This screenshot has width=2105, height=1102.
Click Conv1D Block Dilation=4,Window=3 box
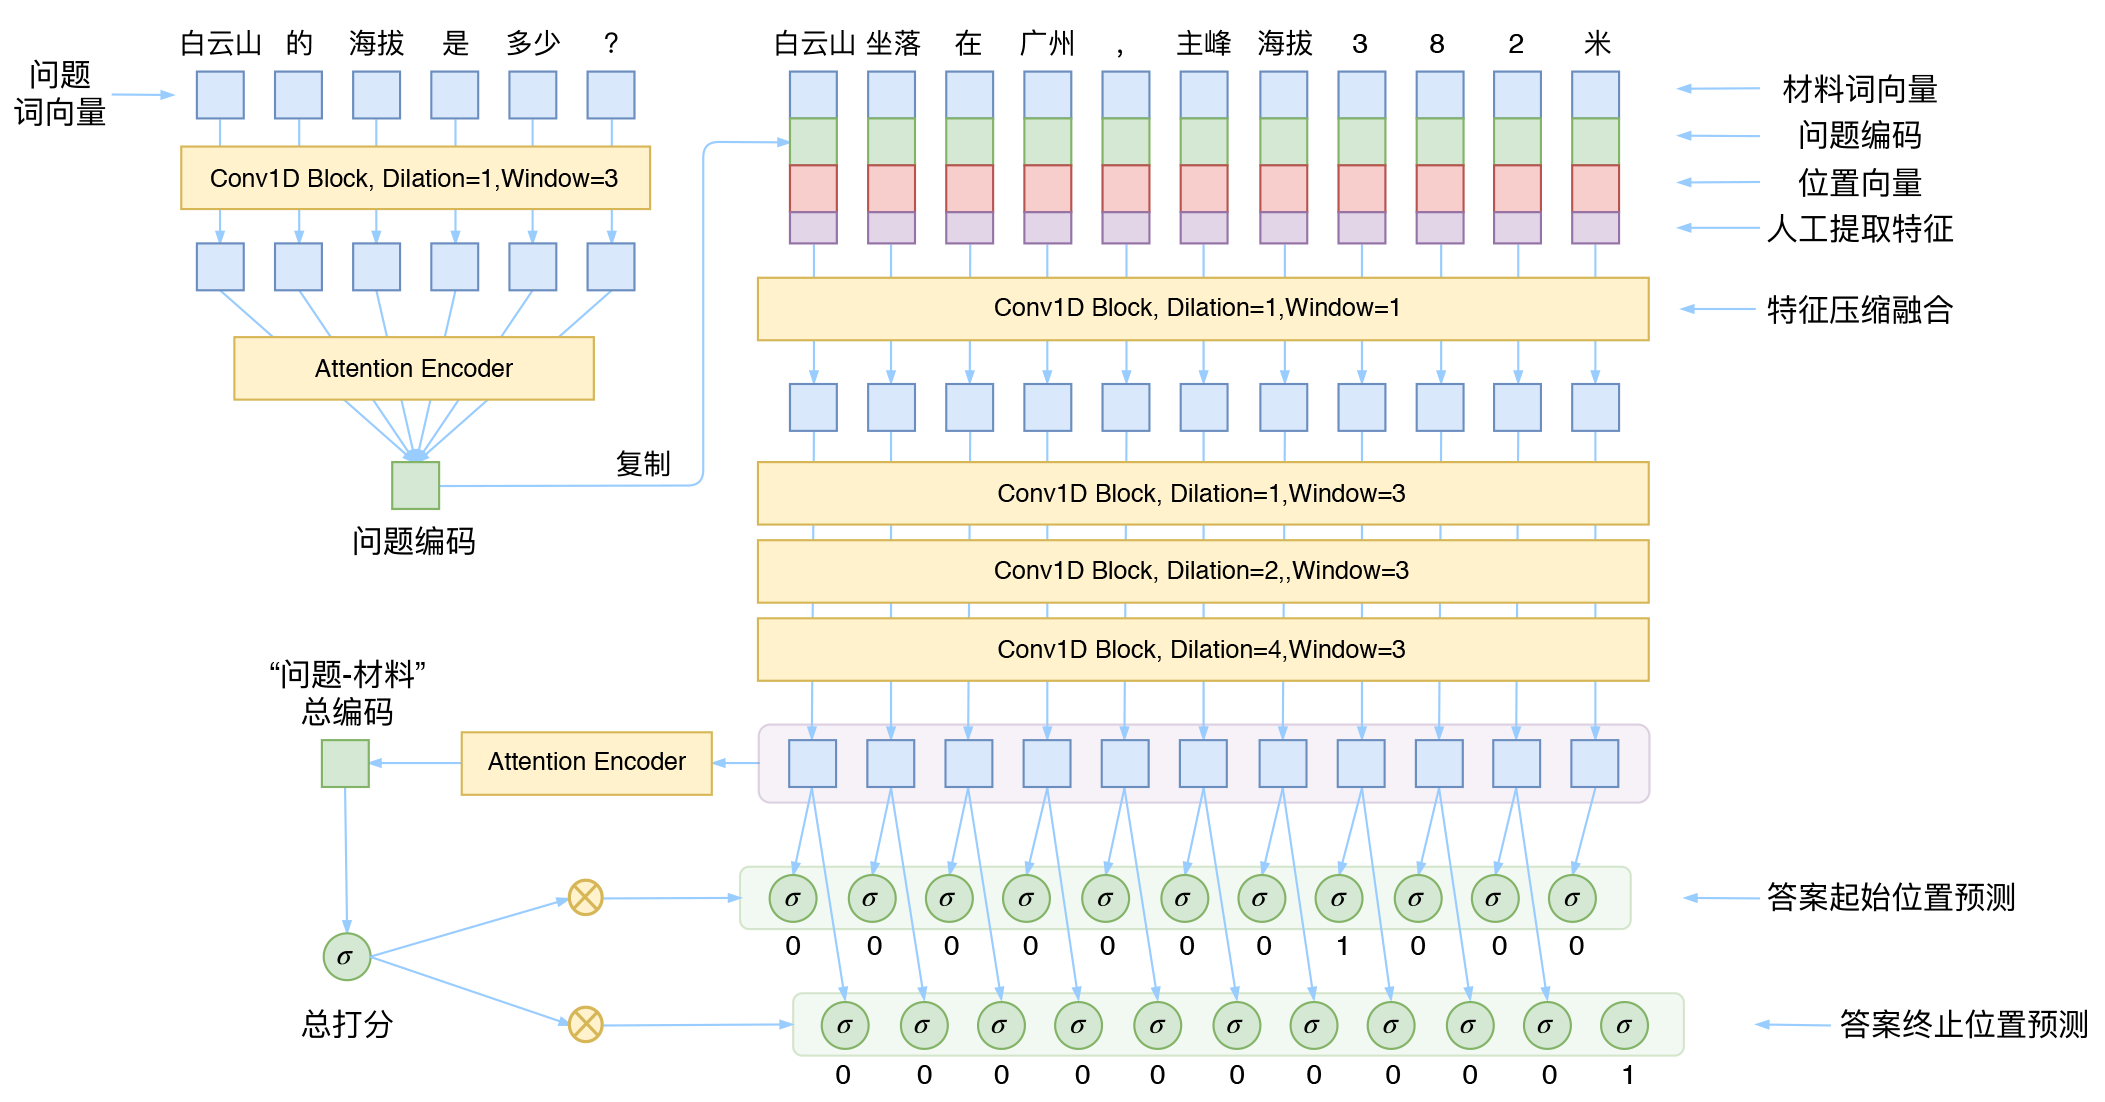point(1202,649)
